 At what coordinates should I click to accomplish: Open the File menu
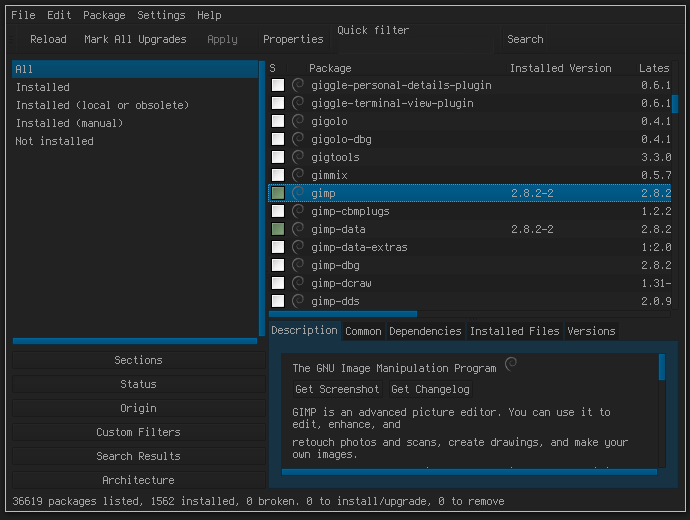[23, 15]
